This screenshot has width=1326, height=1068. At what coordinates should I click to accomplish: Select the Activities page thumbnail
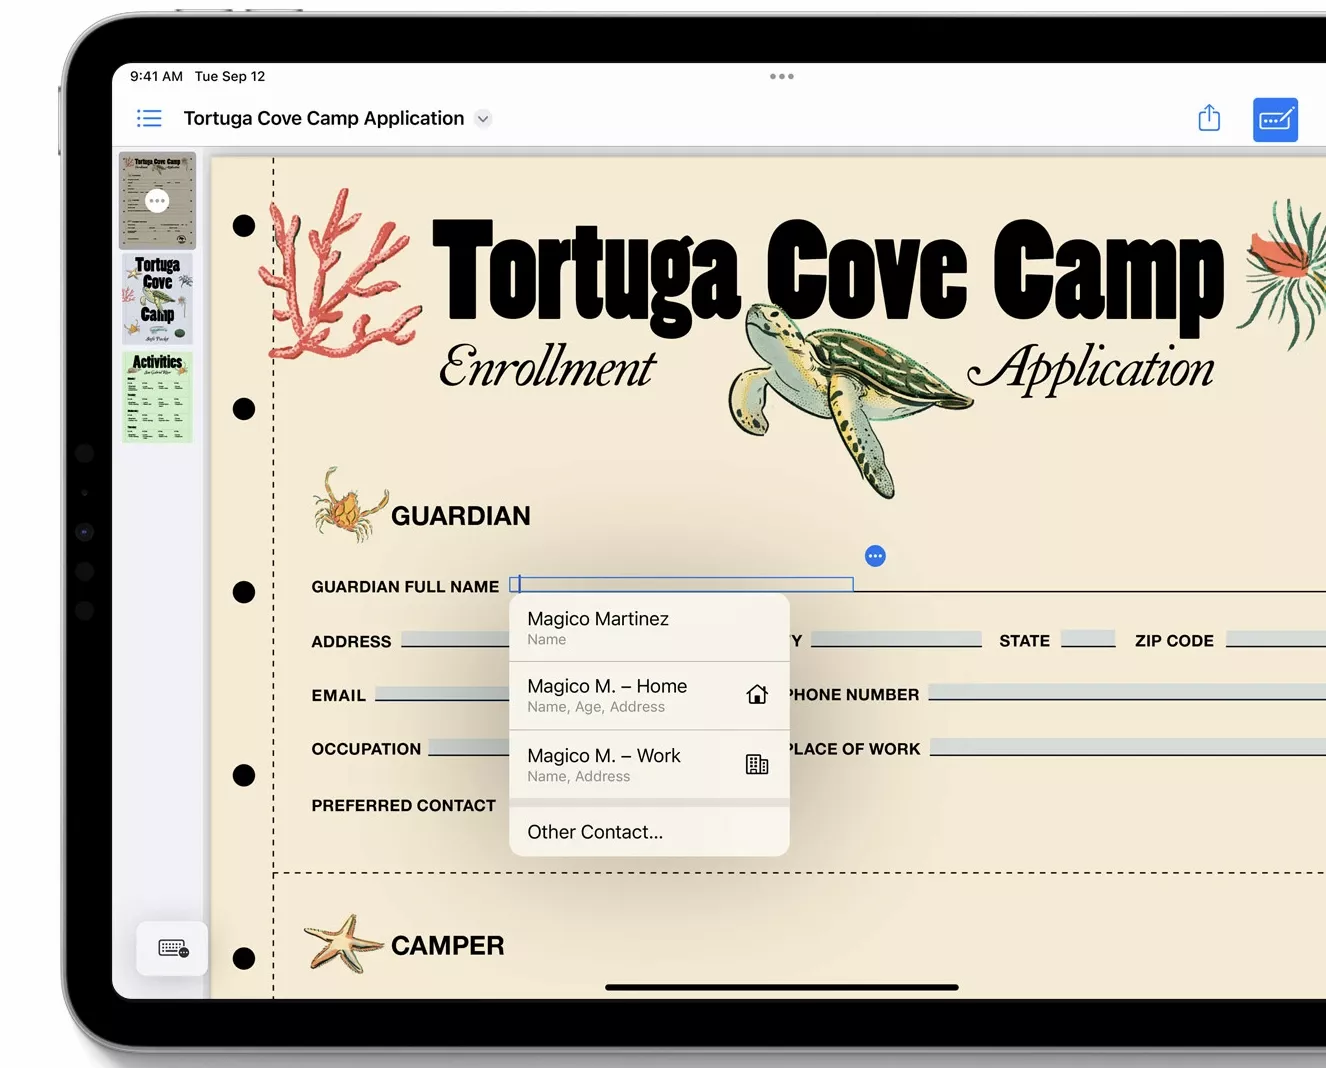[x=157, y=396]
